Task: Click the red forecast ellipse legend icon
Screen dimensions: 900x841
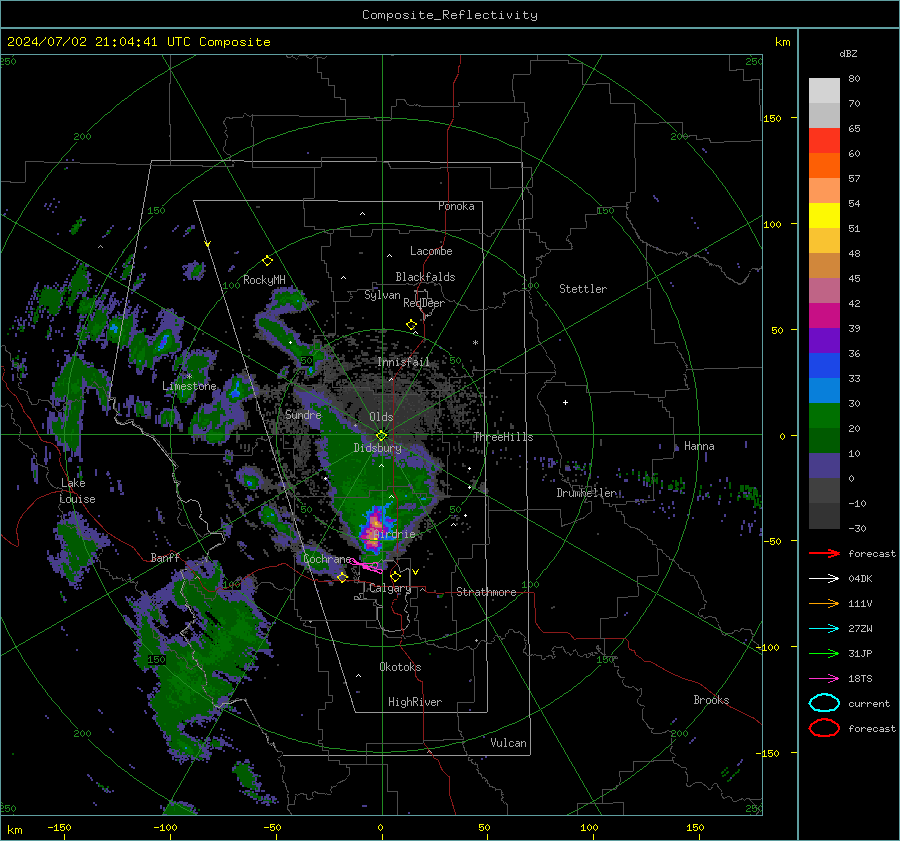Action: click(824, 728)
